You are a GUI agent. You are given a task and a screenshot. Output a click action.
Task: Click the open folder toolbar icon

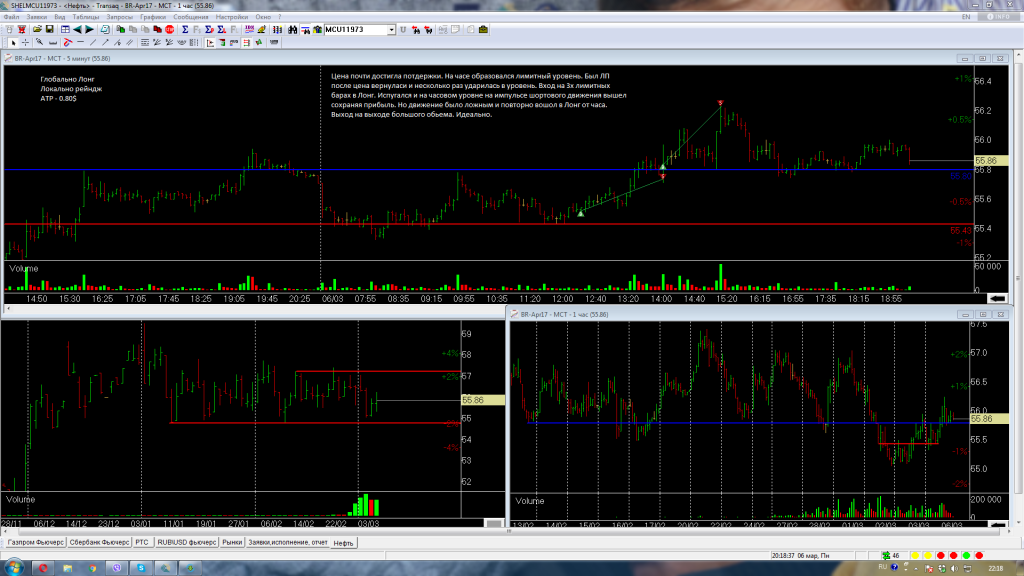coord(37,29)
